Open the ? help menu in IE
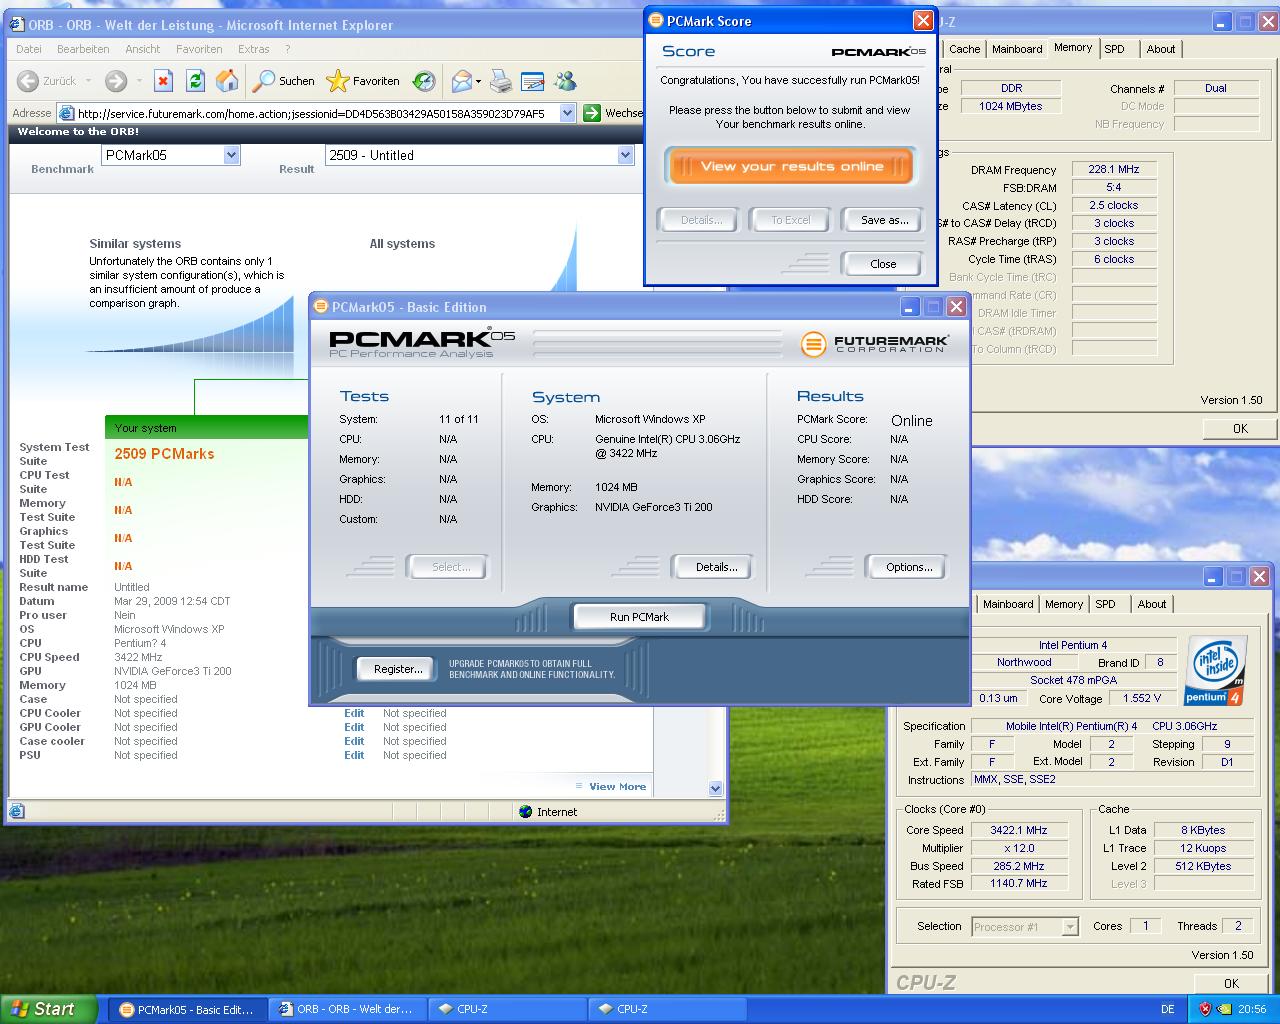Screen dimensions: 1280x1024 pos(288,49)
